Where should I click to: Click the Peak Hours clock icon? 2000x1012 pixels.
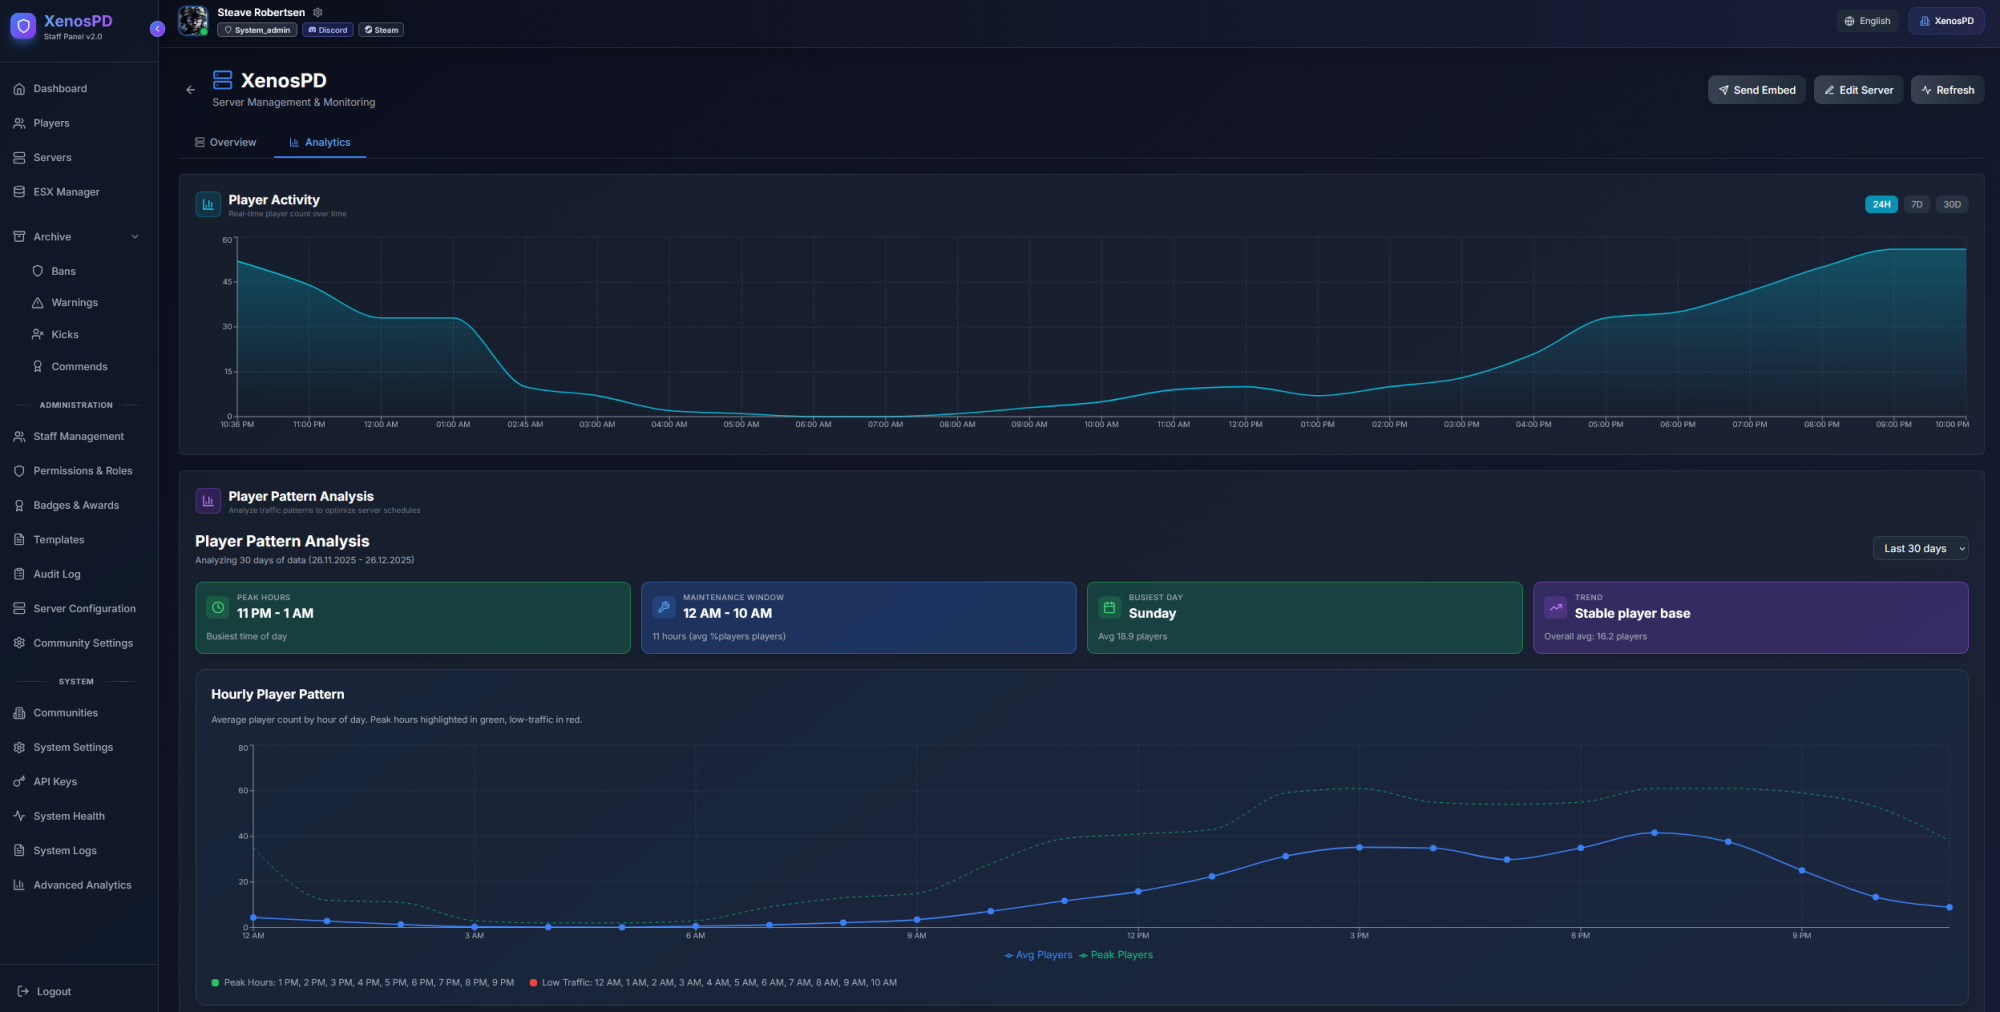pos(218,607)
